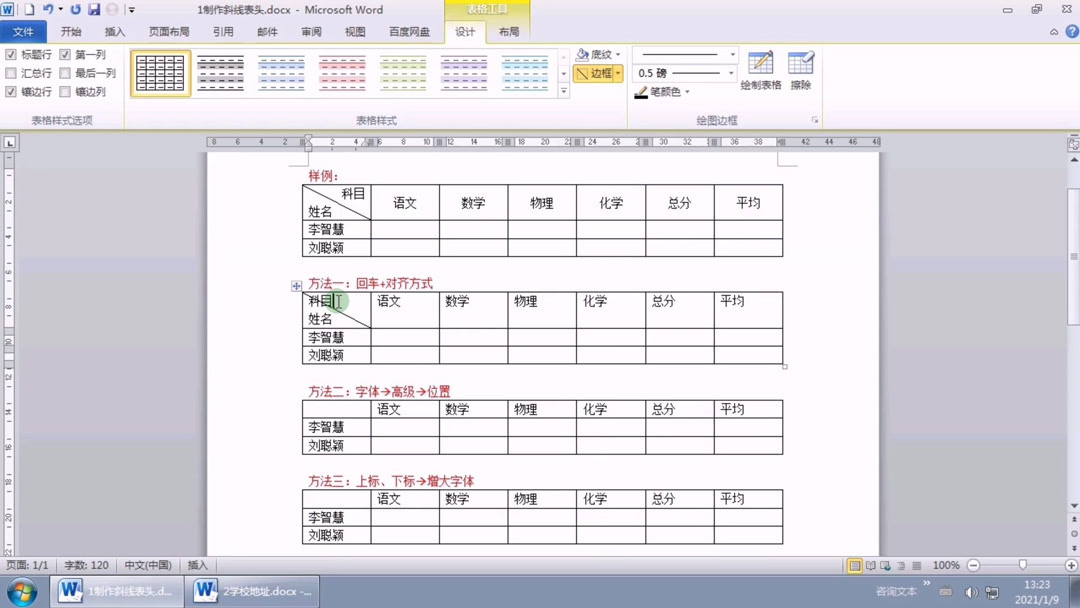1080x608 pixels.
Task: Switch to the 布局 ribbon tab
Action: click(x=508, y=31)
